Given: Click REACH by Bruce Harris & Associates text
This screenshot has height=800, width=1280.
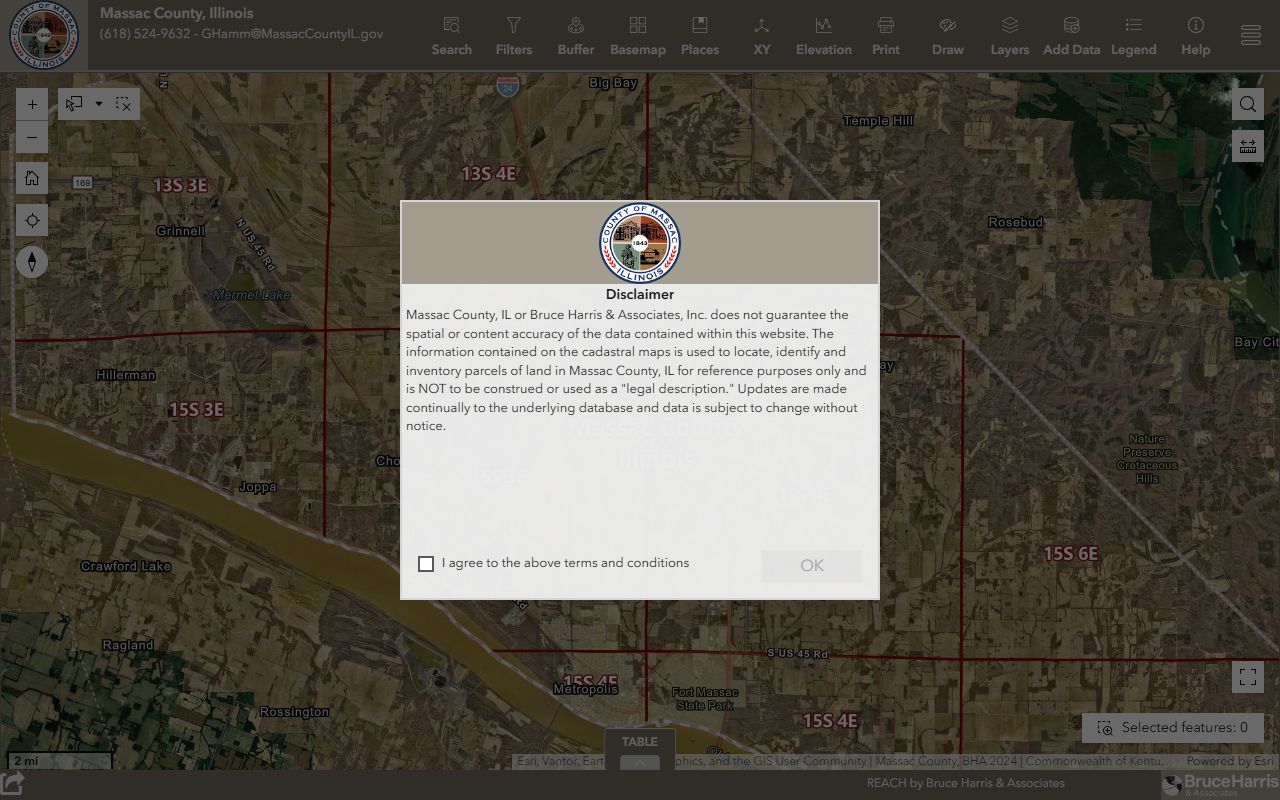Looking at the screenshot, I should pyautogui.click(x=965, y=783).
